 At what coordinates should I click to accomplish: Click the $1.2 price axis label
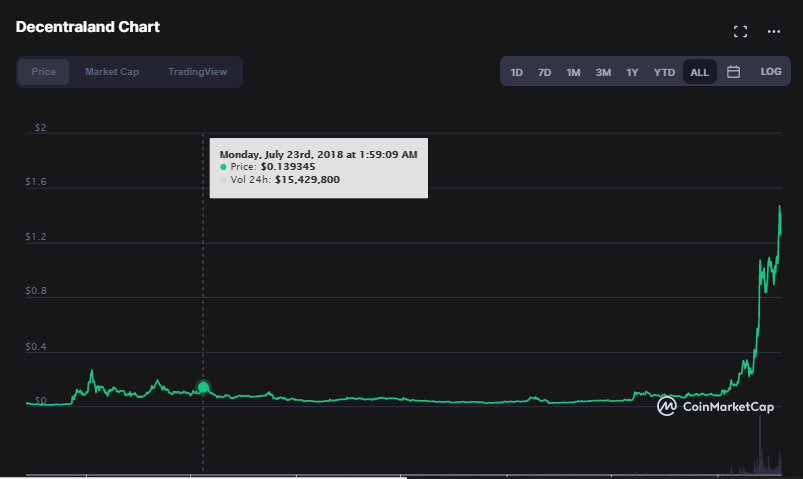36,237
